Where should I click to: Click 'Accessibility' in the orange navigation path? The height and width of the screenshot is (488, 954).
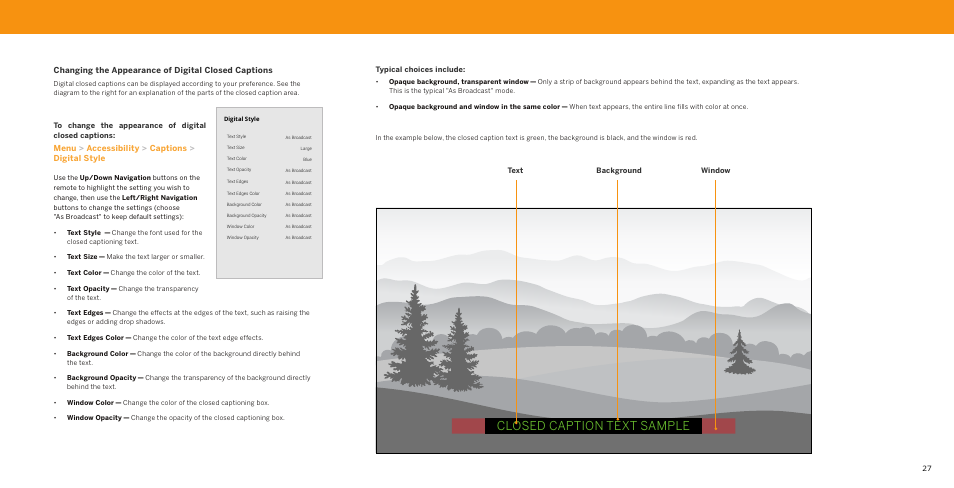coord(113,148)
